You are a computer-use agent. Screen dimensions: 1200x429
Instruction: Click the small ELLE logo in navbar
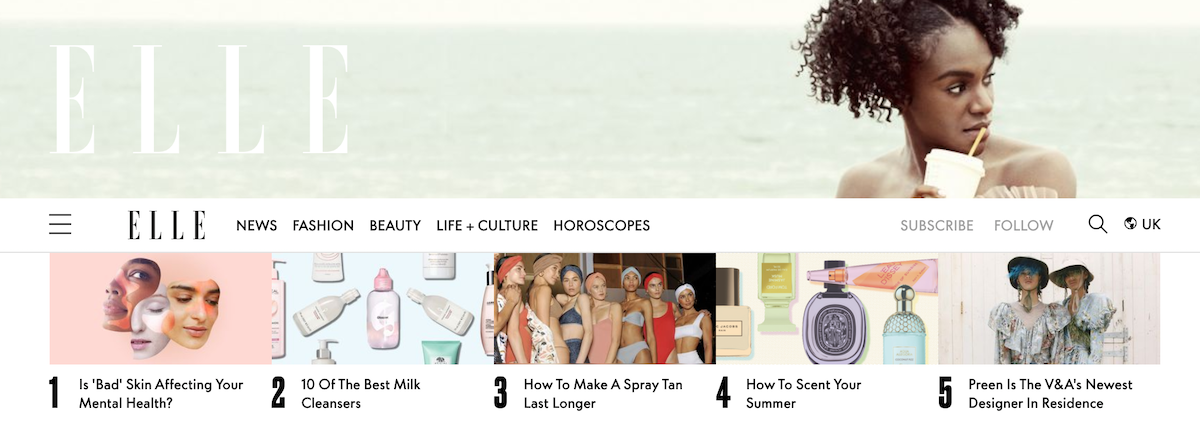click(x=167, y=225)
